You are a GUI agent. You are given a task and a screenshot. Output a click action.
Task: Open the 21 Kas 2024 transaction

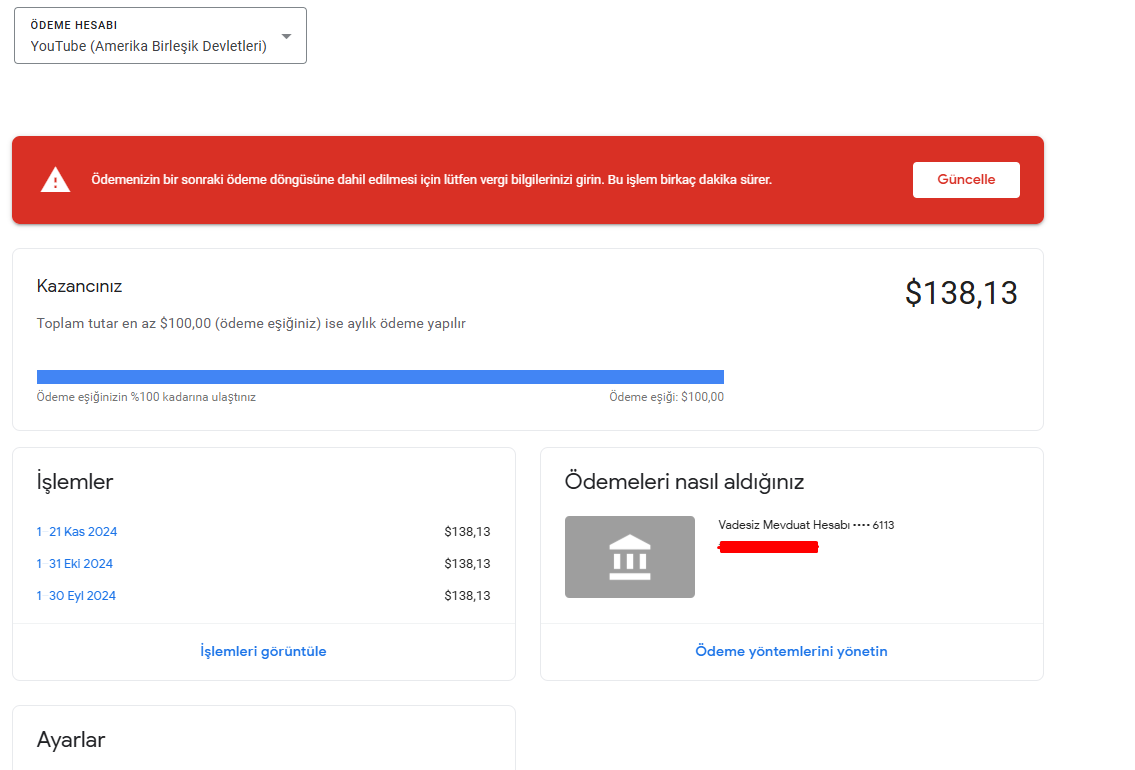click(77, 531)
